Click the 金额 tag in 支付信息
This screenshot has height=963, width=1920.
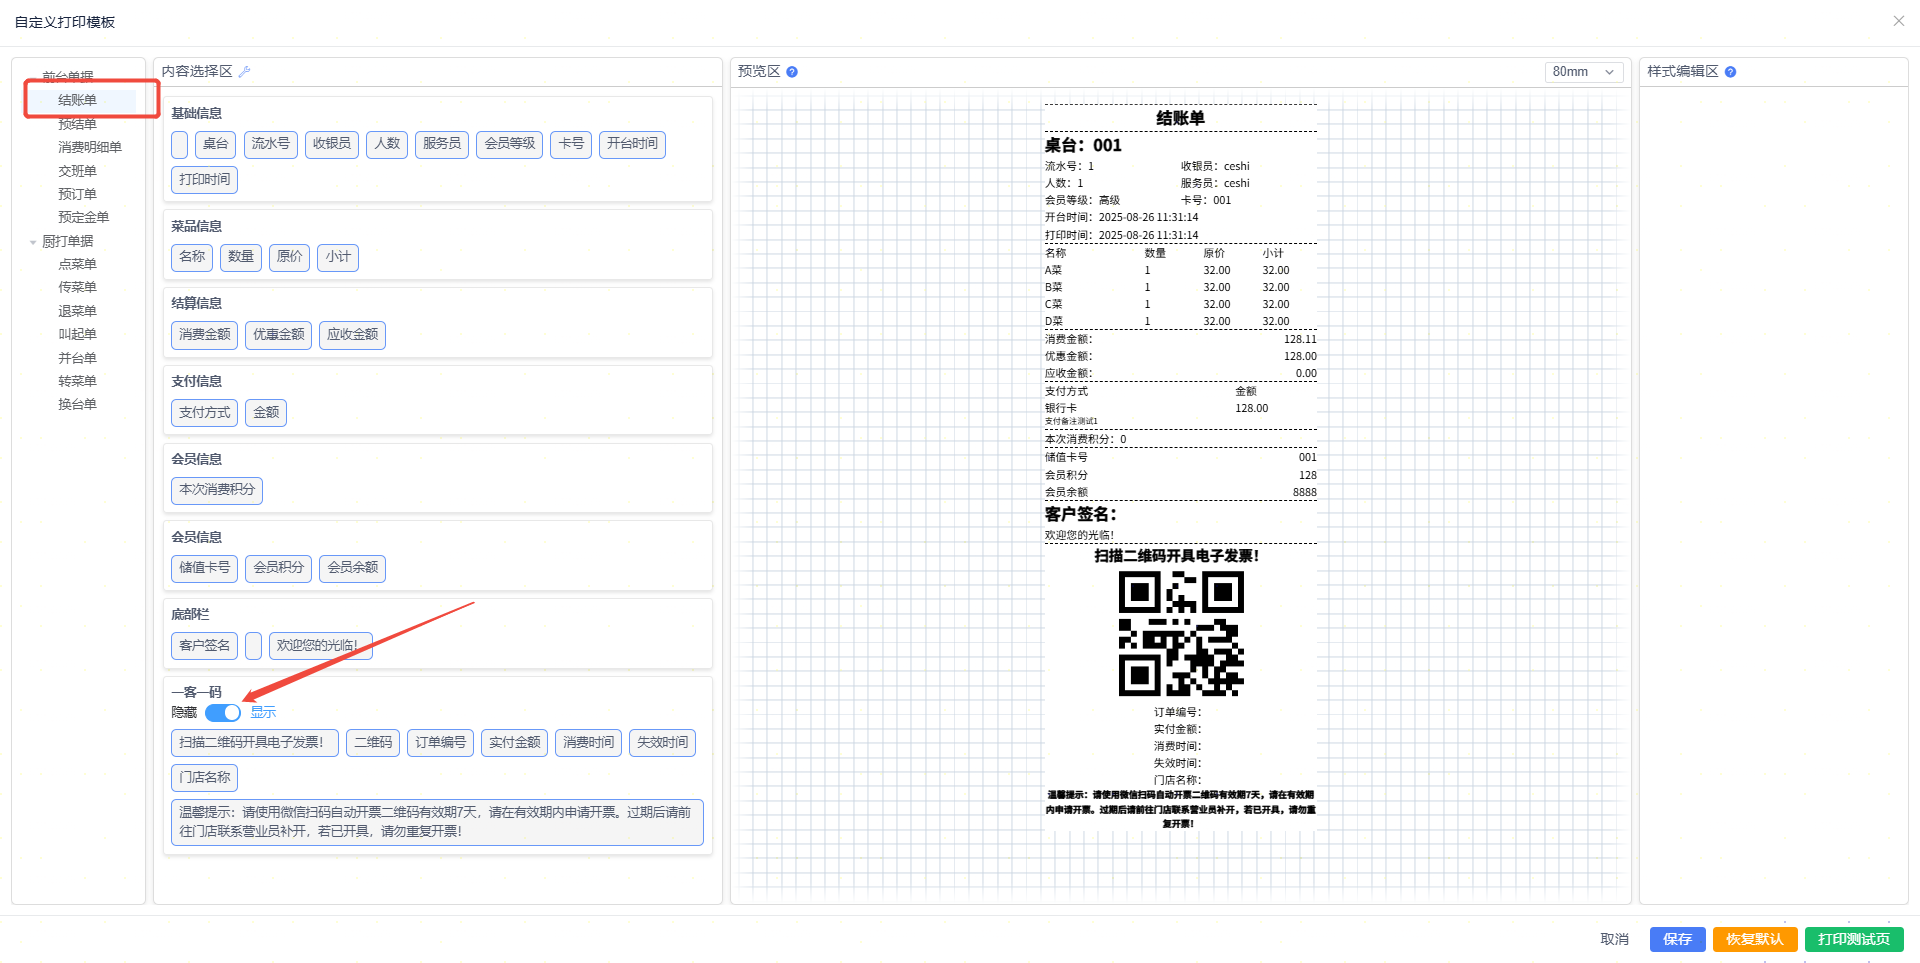coord(266,413)
